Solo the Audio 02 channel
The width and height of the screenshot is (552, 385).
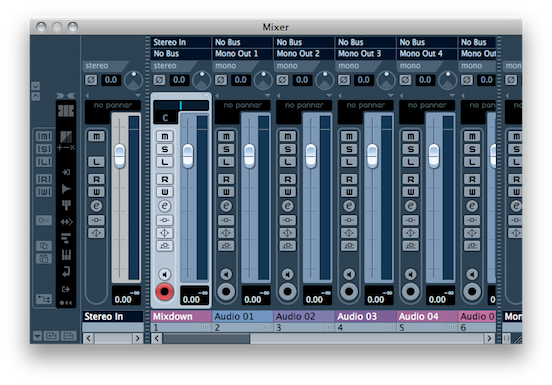288,149
